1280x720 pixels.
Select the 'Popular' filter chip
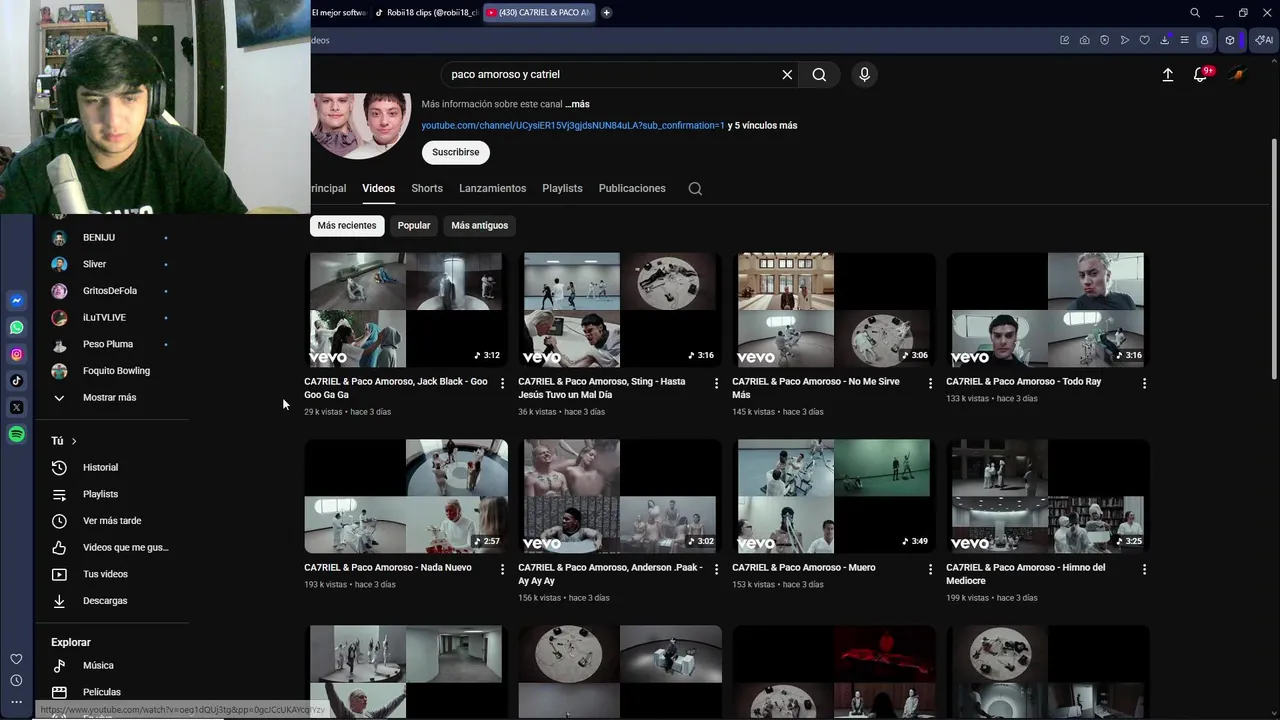click(414, 226)
